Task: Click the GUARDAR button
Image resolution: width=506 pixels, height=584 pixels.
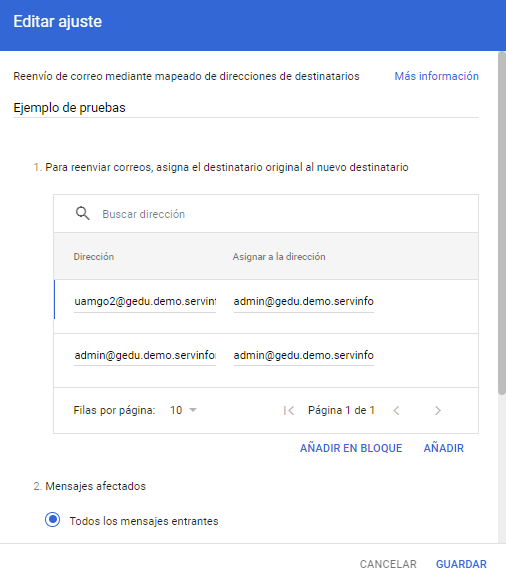Action: [x=461, y=564]
